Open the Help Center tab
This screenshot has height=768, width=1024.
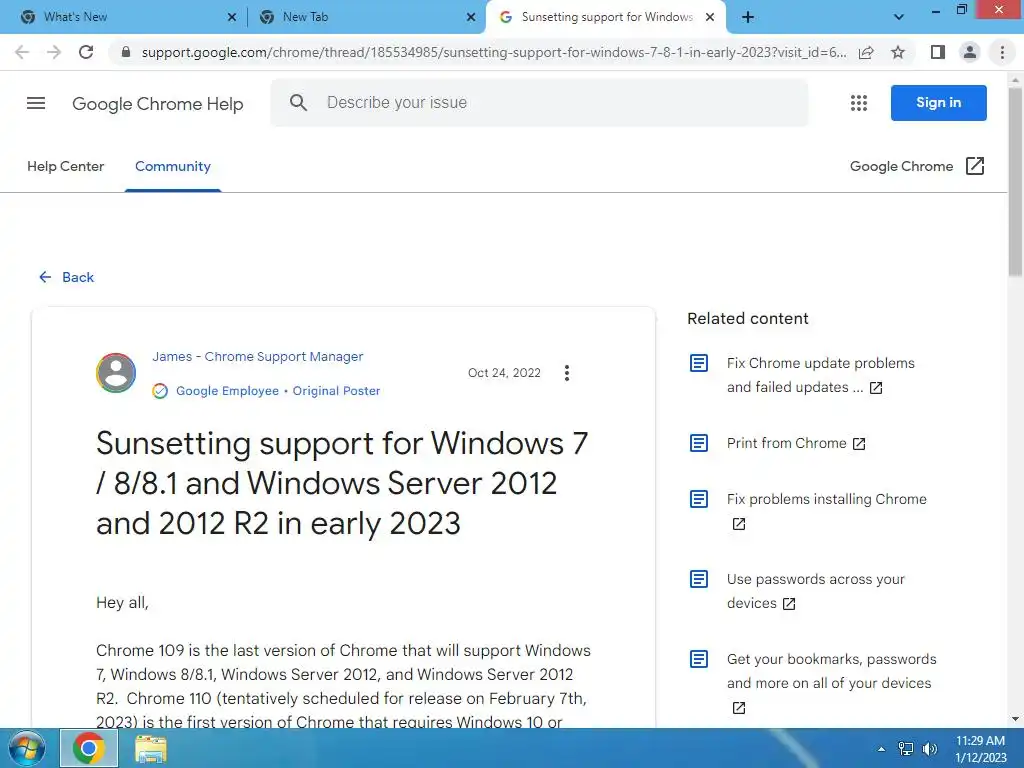pyautogui.click(x=65, y=167)
